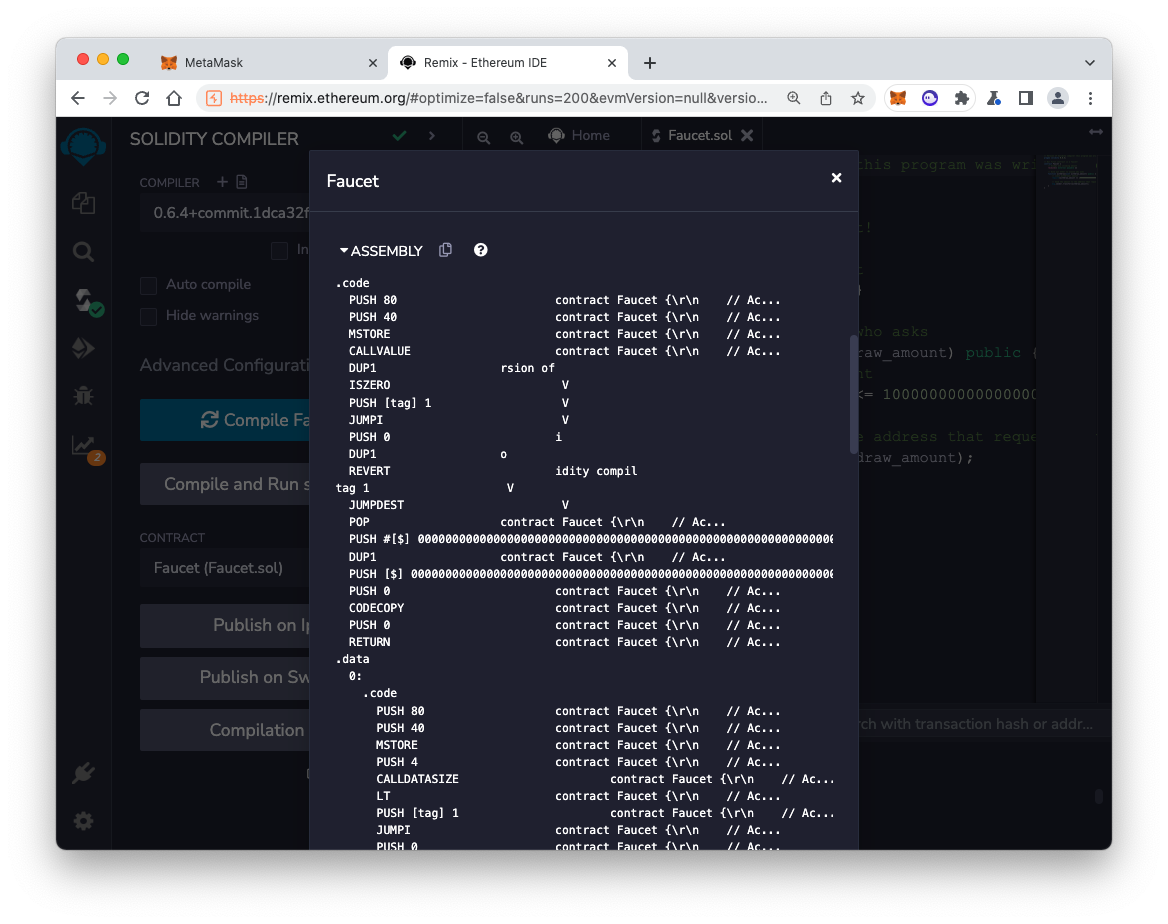This screenshot has width=1168, height=924.
Task: Open the Remix settings gear icon
Action: click(84, 821)
